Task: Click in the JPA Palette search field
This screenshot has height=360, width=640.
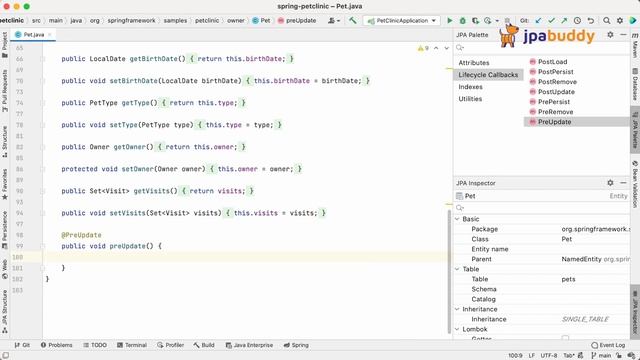Action: [x=541, y=48]
